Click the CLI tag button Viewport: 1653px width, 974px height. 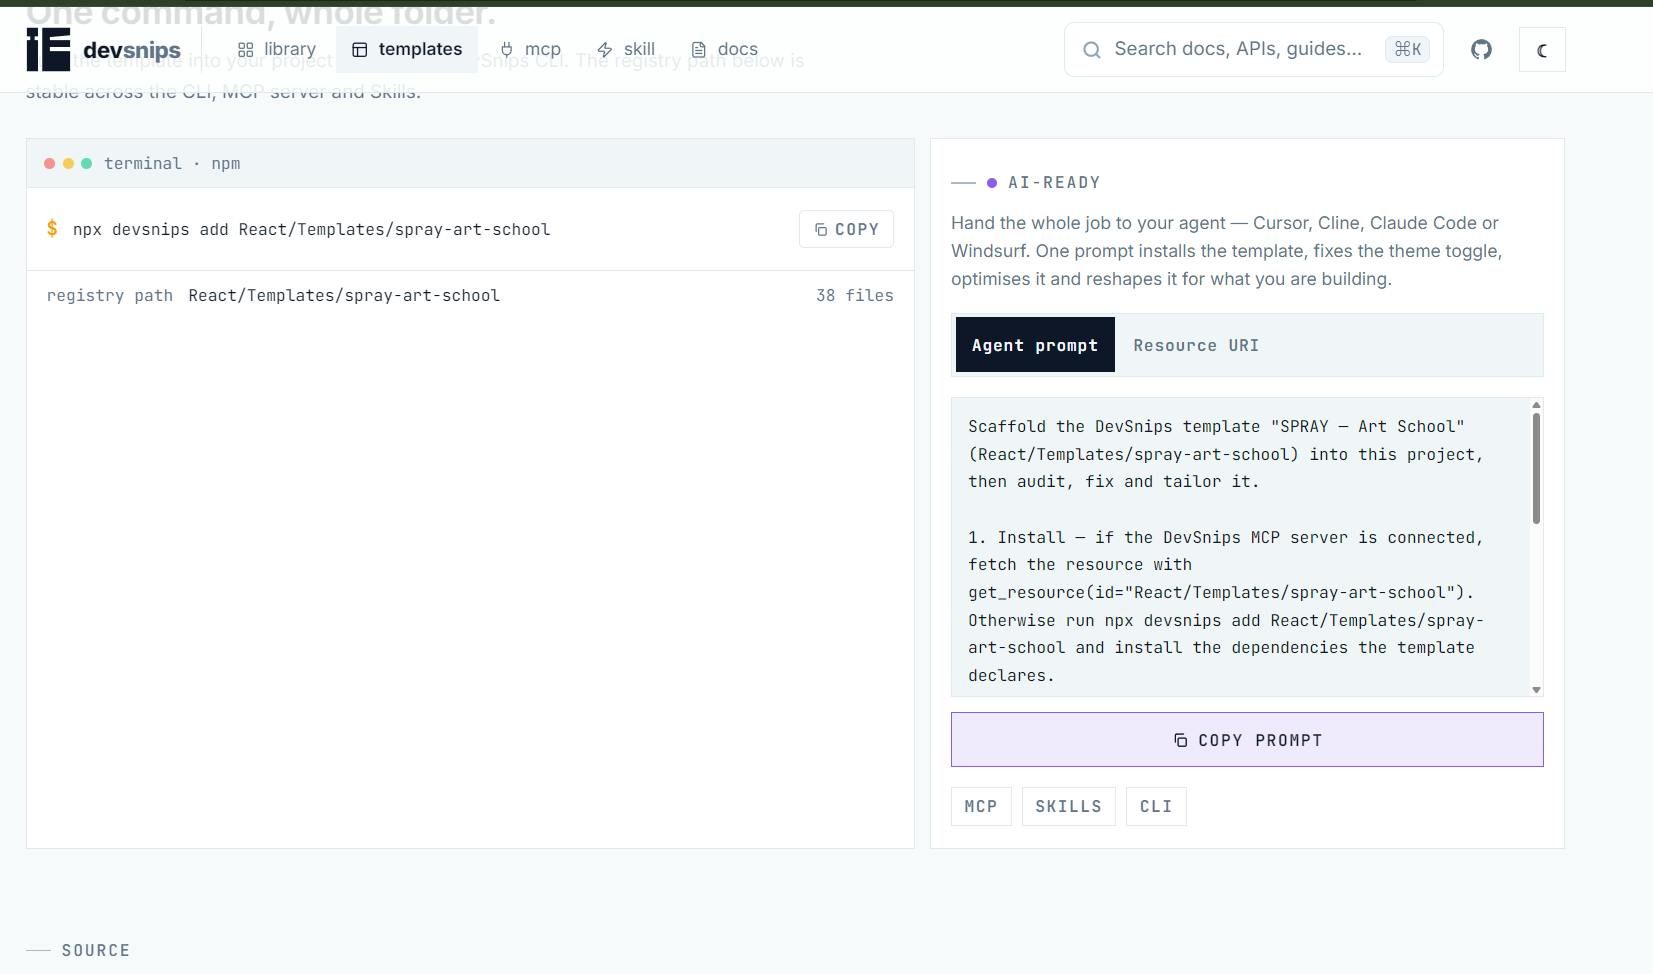click(x=1156, y=806)
